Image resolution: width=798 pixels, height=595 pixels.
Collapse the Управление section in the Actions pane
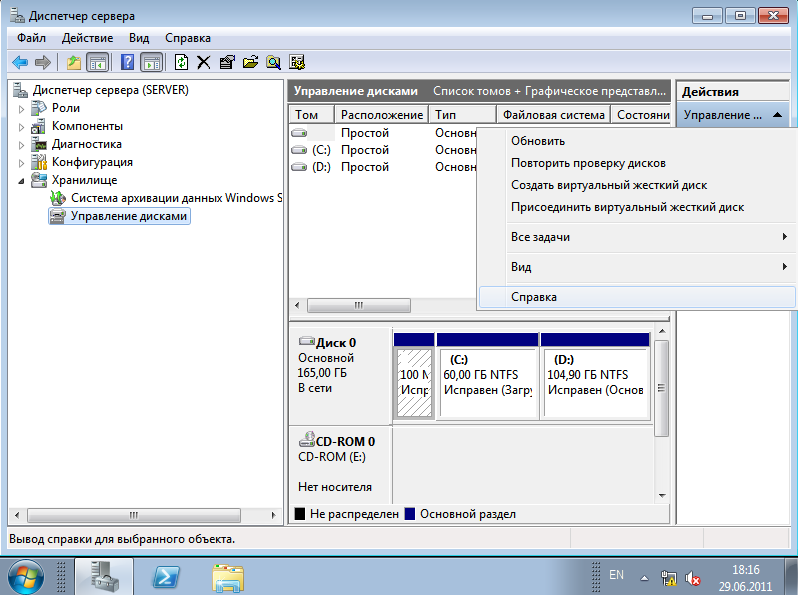777,115
